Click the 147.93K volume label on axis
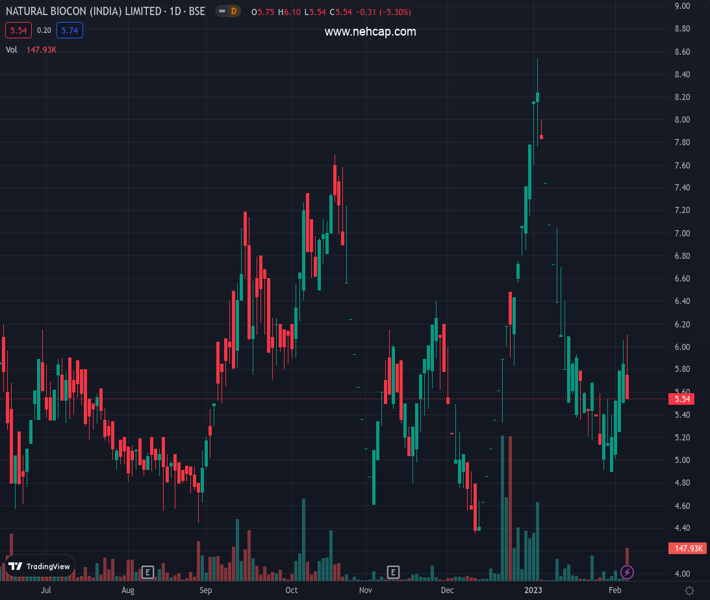Screen dimensions: 710x600 point(685,548)
